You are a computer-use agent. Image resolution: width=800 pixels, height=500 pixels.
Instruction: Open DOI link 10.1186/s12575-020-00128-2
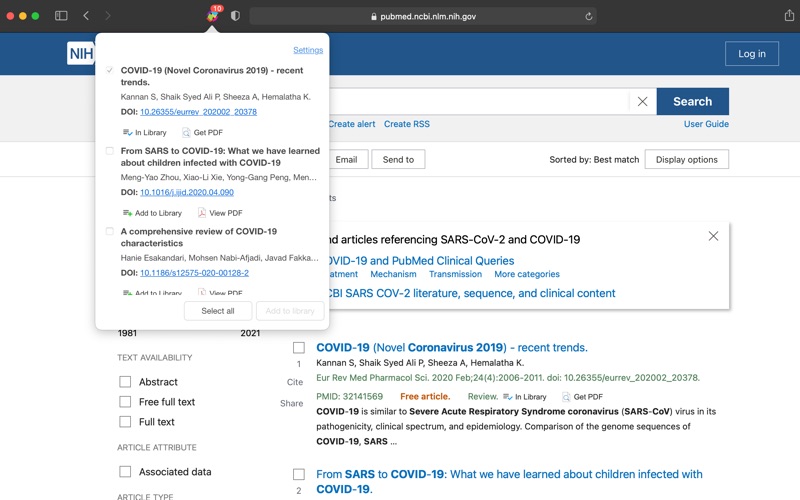point(194,273)
